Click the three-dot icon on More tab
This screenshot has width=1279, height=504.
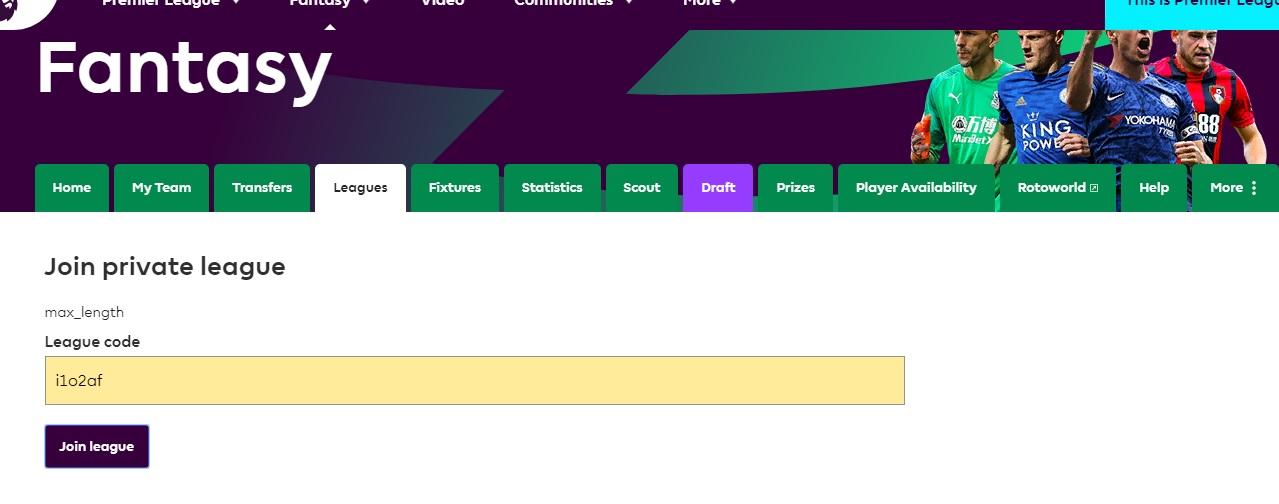[x=1254, y=188]
